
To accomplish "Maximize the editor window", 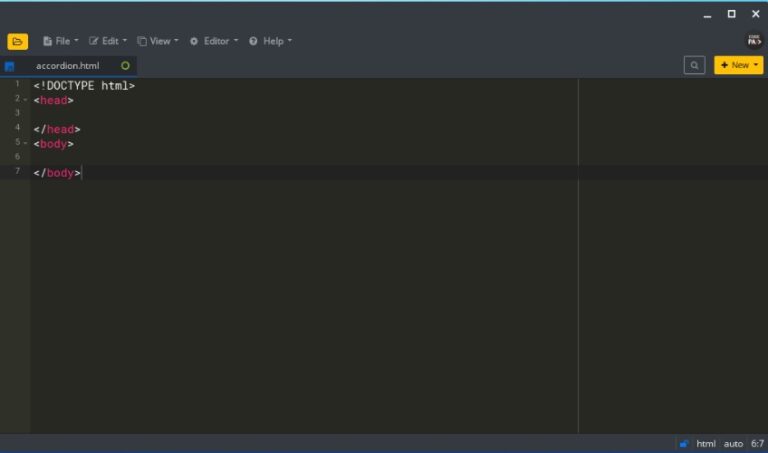I will click(x=731, y=14).
